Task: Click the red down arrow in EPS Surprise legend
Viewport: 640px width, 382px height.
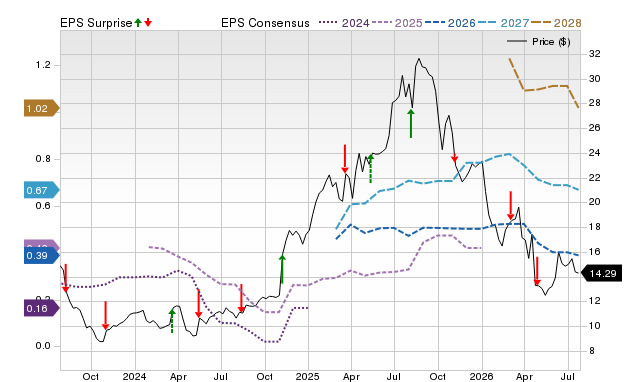Action: [148, 23]
